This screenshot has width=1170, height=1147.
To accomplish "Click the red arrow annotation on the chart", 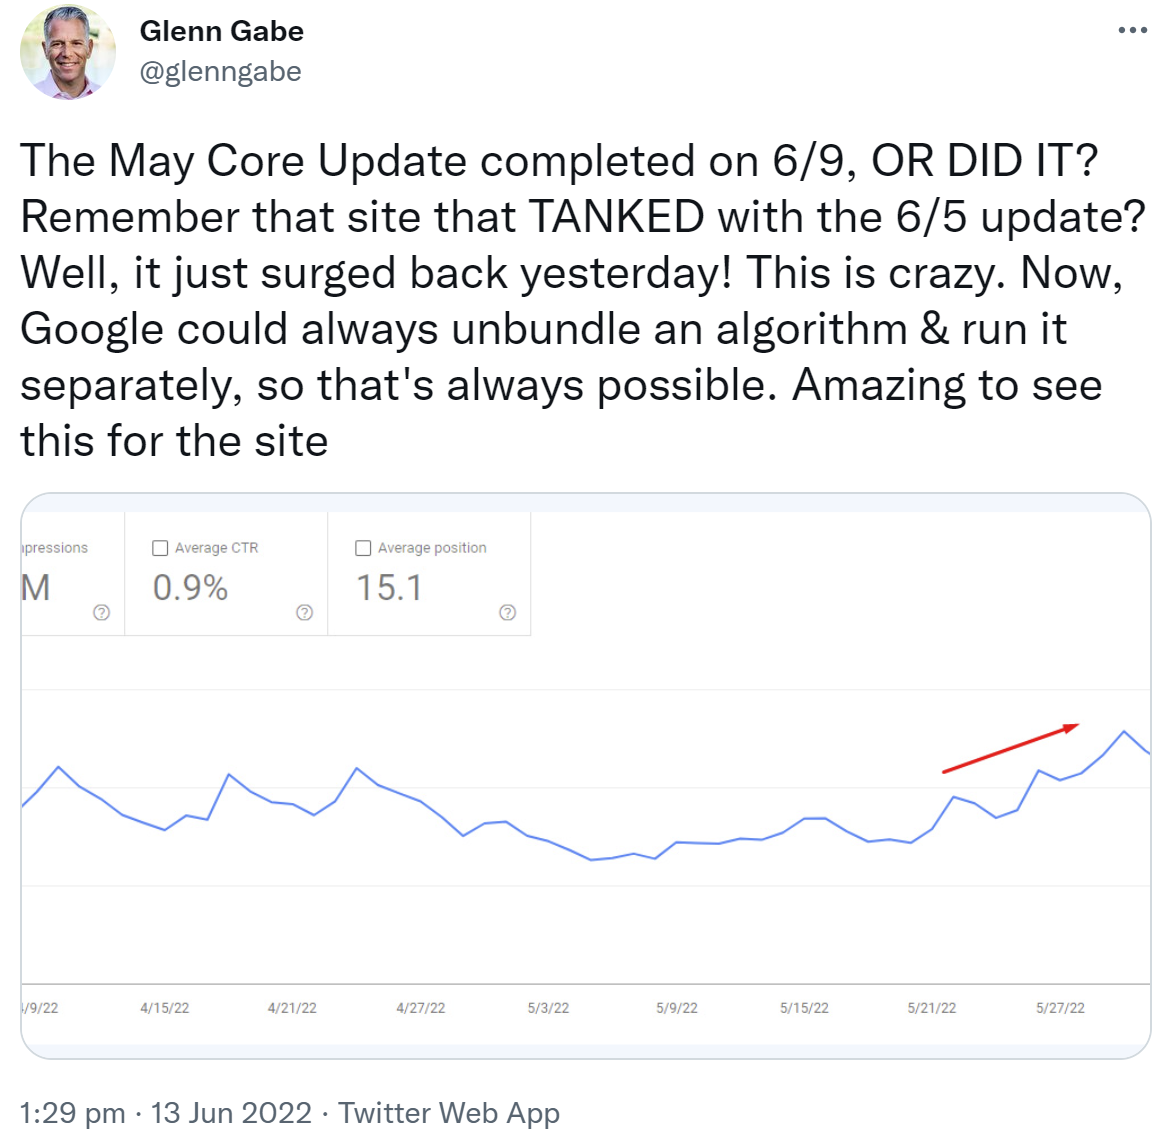I will tap(1010, 750).
